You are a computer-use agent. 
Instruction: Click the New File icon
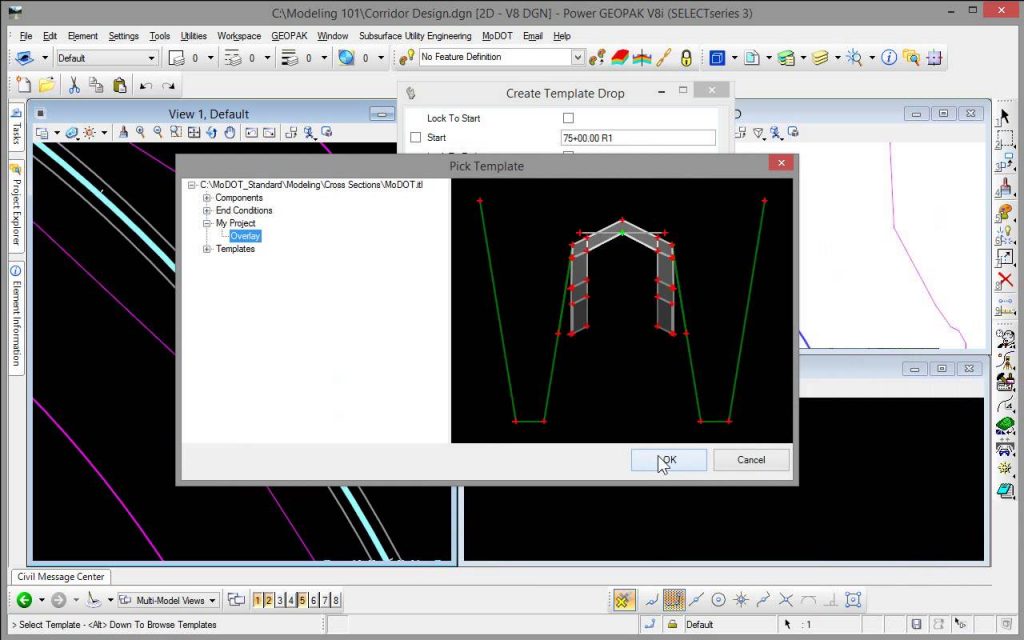click(24, 85)
